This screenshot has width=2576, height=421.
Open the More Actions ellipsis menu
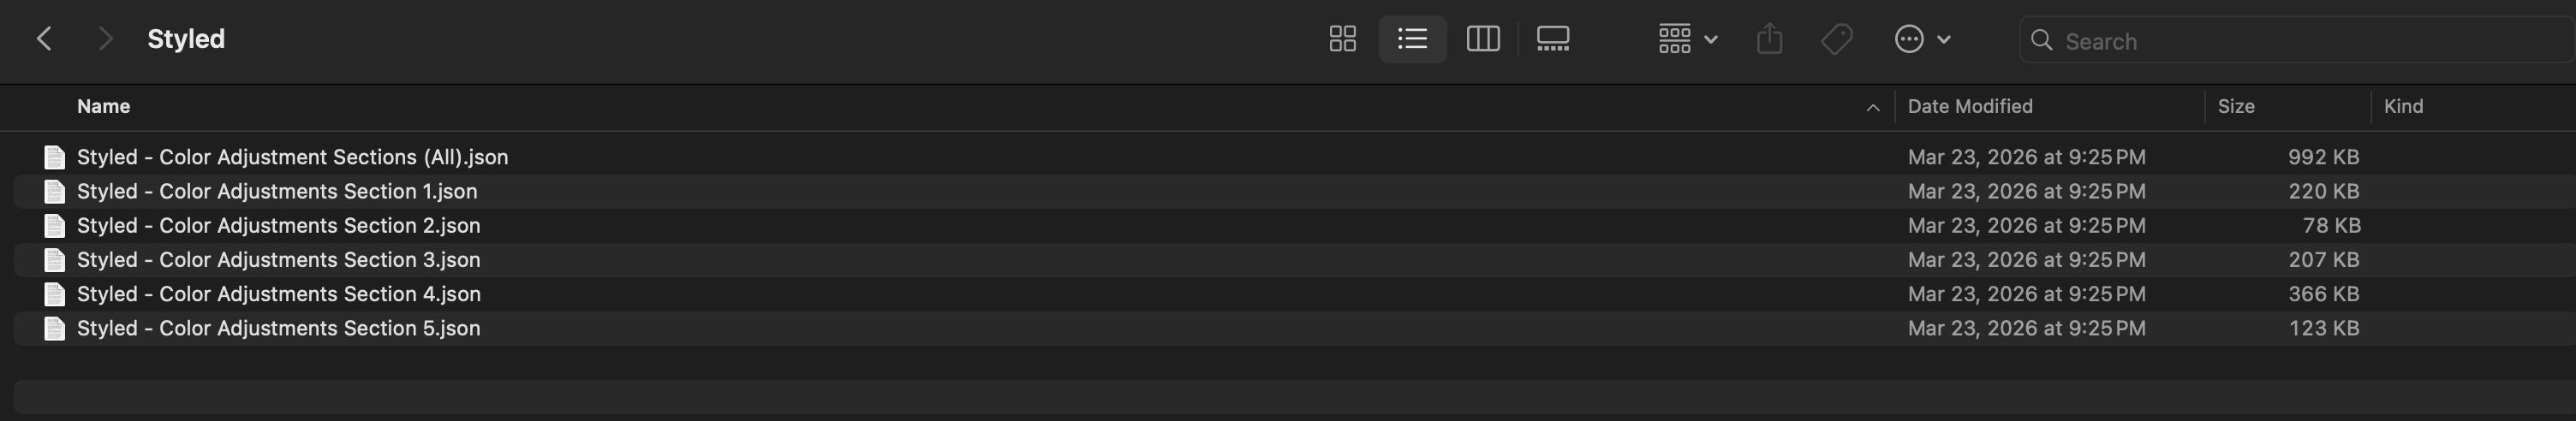coord(1921,39)
